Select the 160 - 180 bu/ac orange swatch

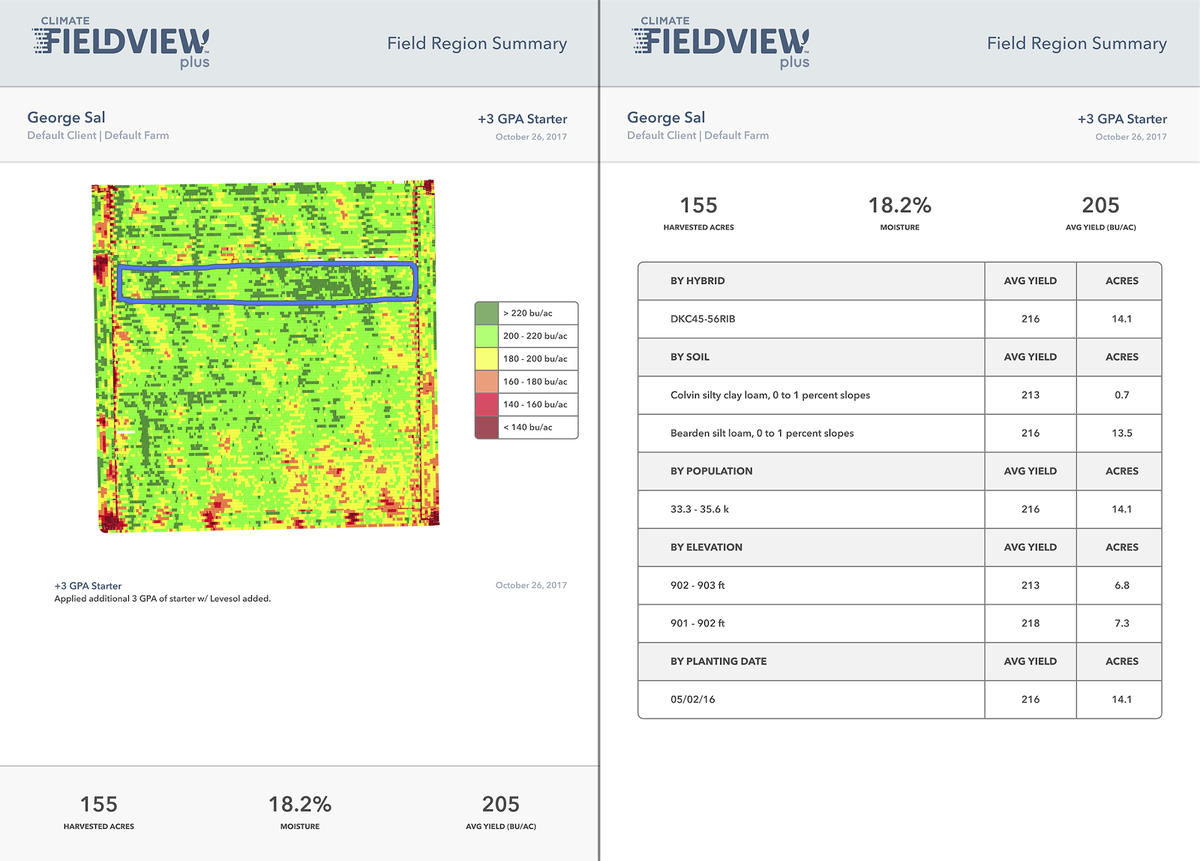pos(487,382)
